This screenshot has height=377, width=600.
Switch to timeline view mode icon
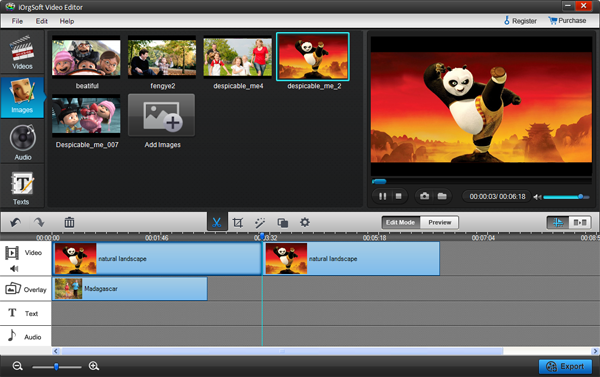pyautogui.click(x=558, y=222)
